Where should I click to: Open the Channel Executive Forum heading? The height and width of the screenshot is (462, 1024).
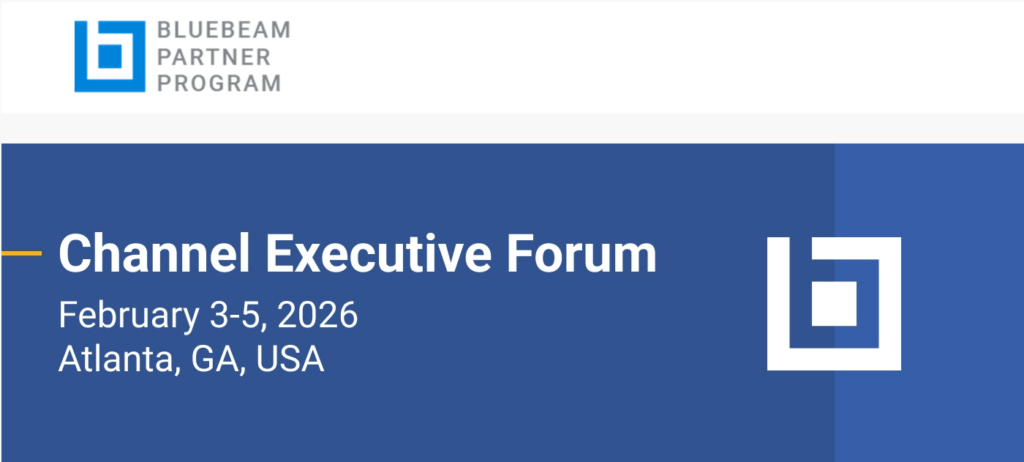click(x=357, y=255)
